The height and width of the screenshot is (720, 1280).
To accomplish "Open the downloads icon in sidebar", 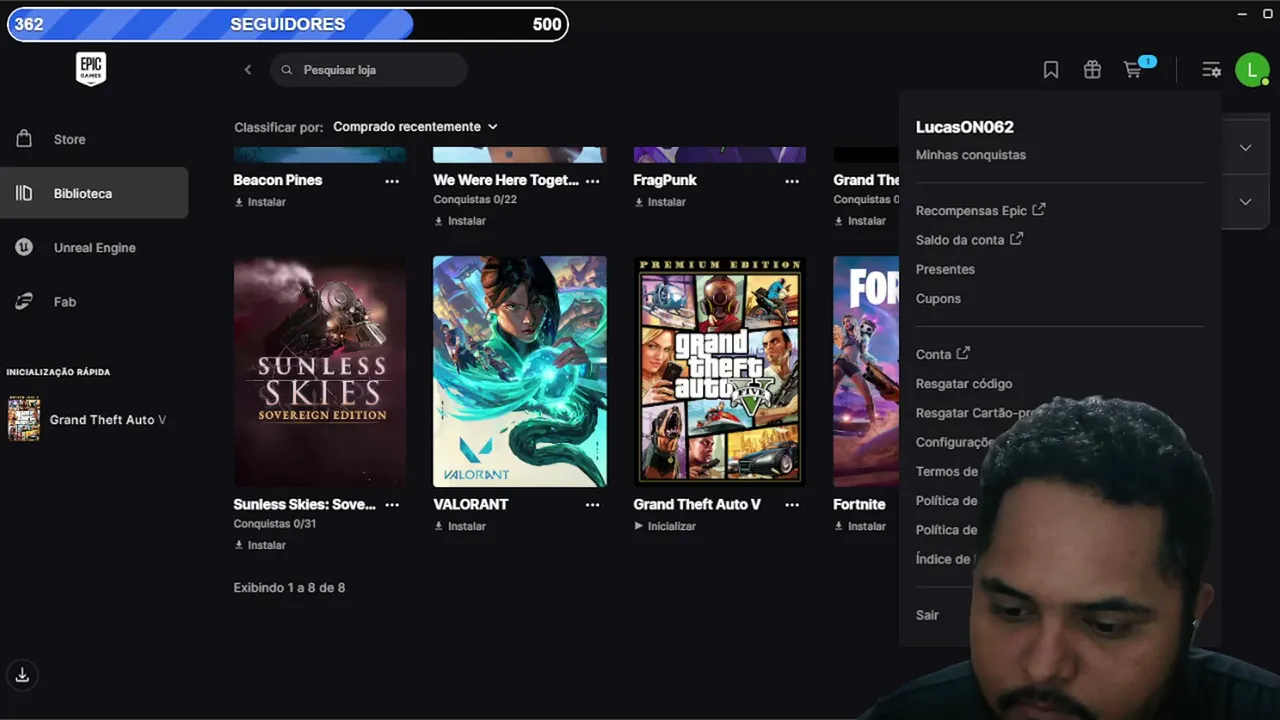I will tap(22, 675).
